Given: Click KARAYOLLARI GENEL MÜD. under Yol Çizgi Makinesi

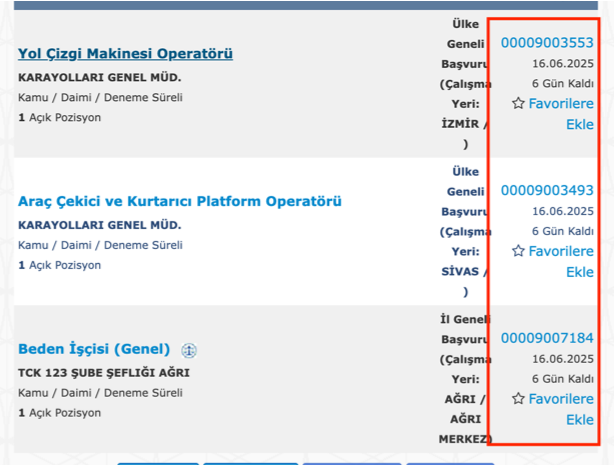Looking at the screenshot, I should pos(100,77).
